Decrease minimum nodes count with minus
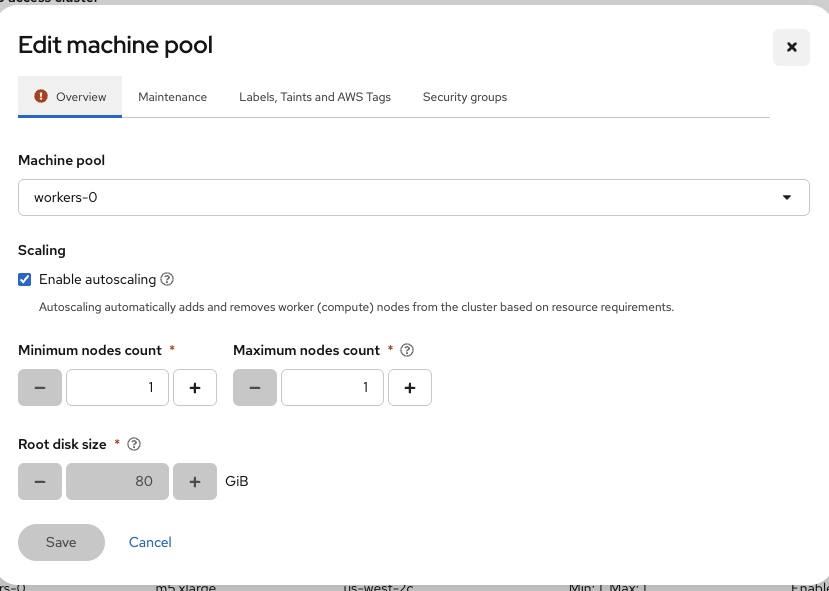Image resolution: width=829 pixels, height=591 pixels. 40,387
